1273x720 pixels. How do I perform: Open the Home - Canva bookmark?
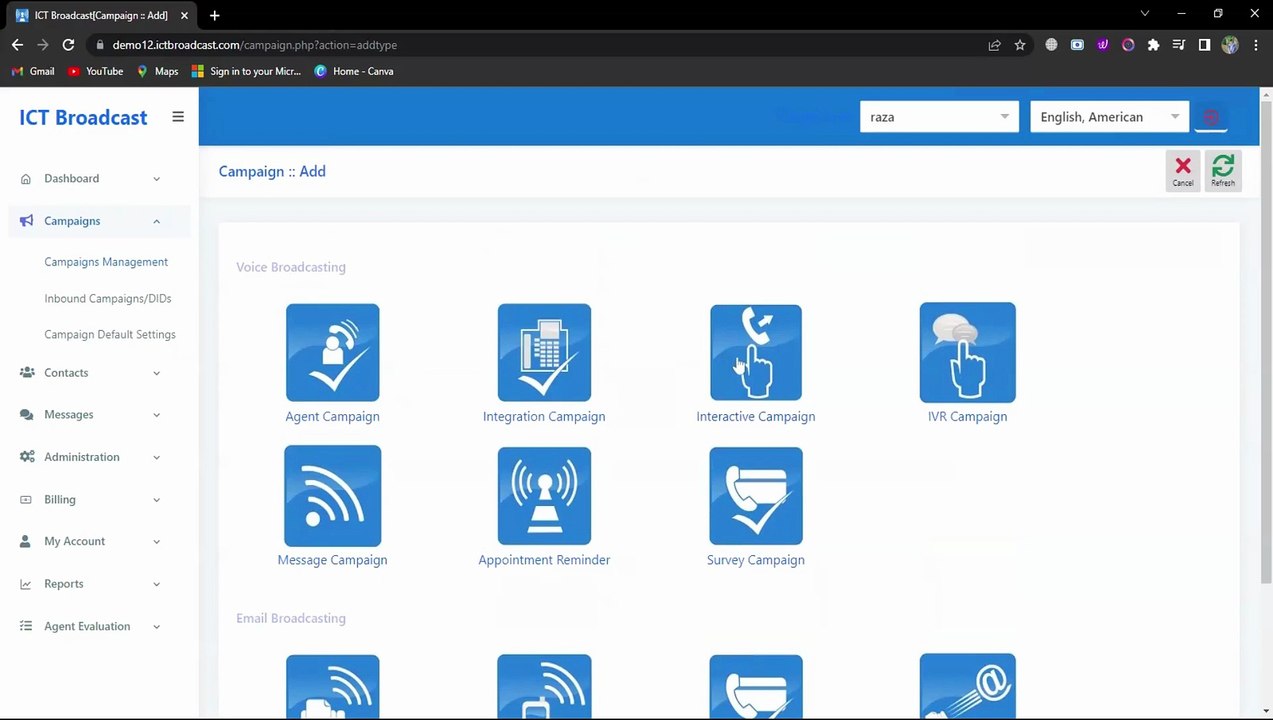[354, 72]
